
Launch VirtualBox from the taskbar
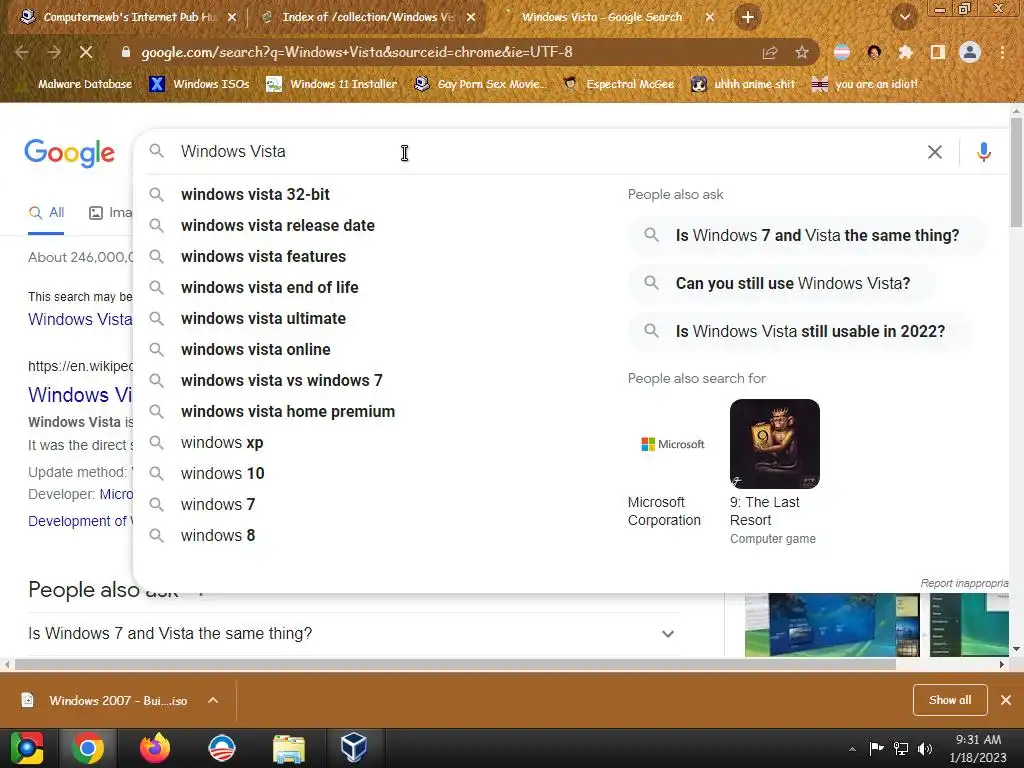(354, 748)
